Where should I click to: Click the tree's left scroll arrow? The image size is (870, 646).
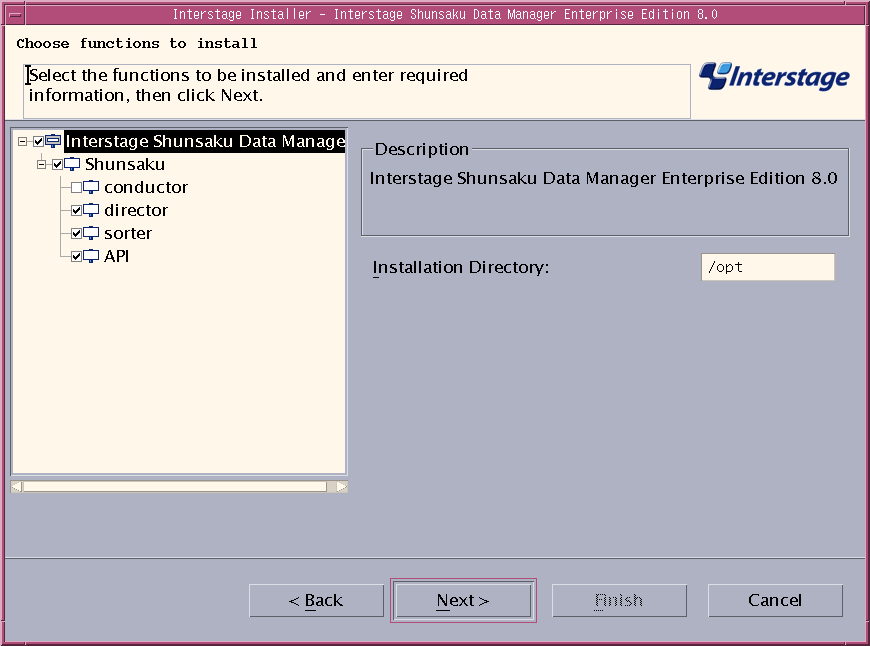coord(17,487)
